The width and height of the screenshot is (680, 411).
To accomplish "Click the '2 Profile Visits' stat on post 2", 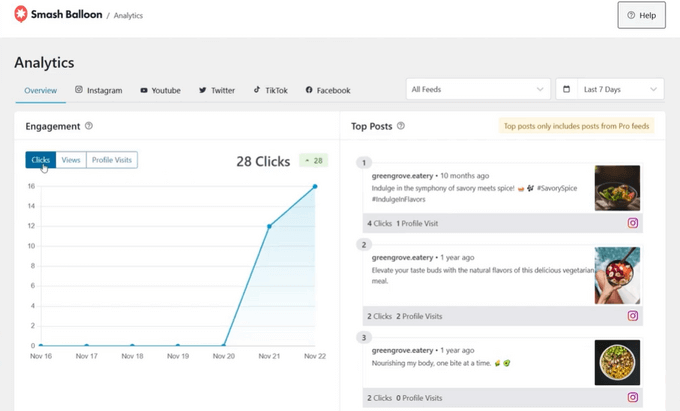I will (x=419, y=316).
